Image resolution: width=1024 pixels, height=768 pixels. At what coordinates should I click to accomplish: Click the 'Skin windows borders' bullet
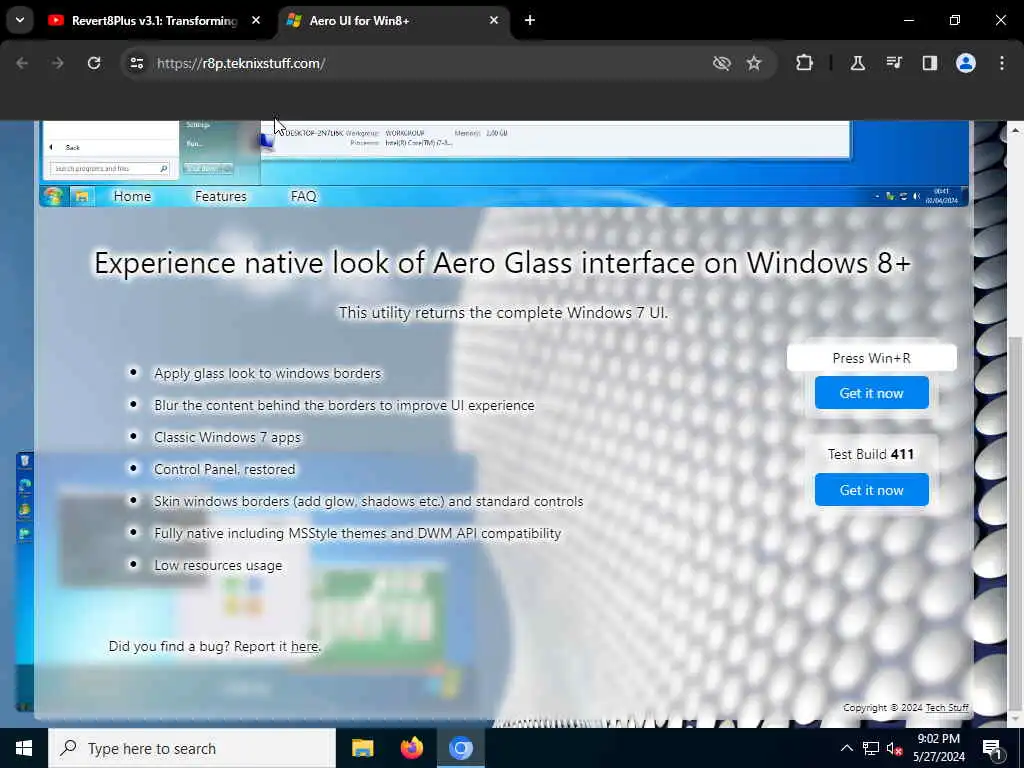tap(368, 502)
